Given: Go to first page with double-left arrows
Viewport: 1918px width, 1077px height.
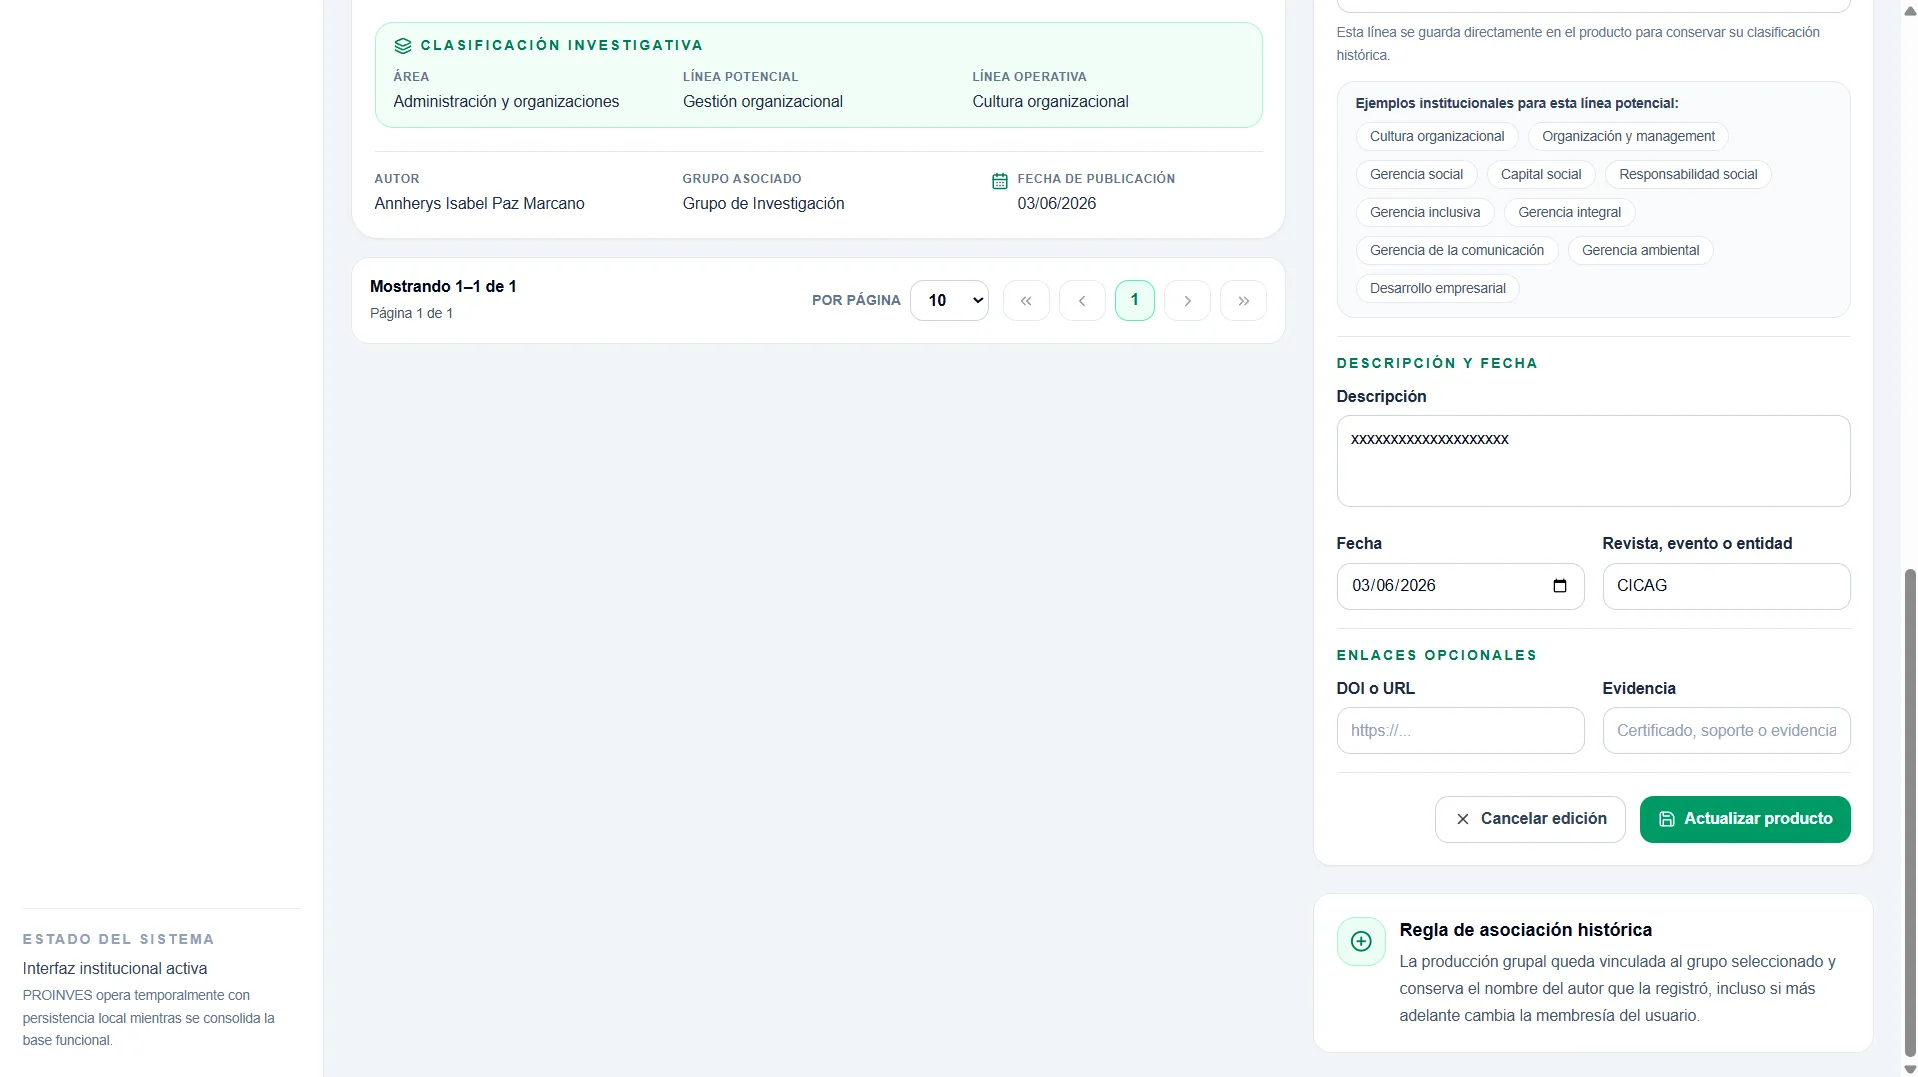Looking at the screenshot, I should point(1026,301).
